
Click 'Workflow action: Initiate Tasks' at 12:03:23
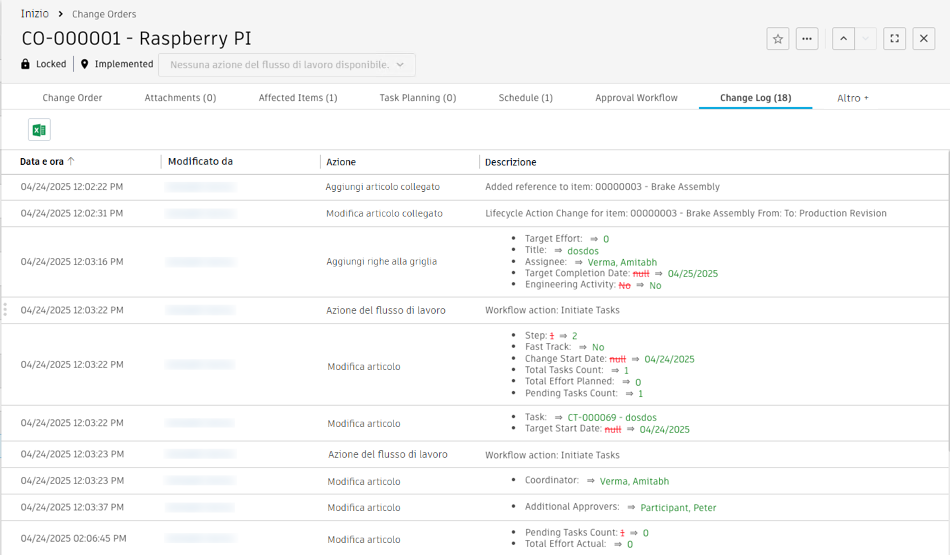pyautogui.click(x=552, y=455)
